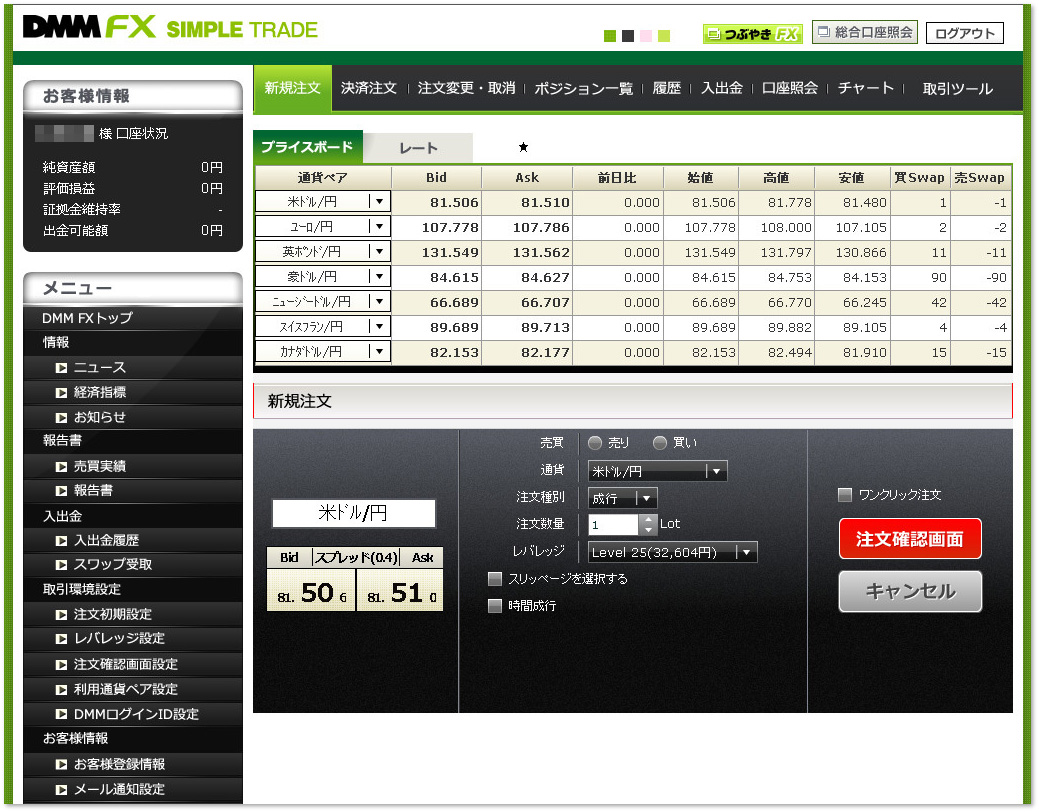Click the 入出金履歴 arrow icon
This screenshot has width=1039, height=812.
(61, 541)
